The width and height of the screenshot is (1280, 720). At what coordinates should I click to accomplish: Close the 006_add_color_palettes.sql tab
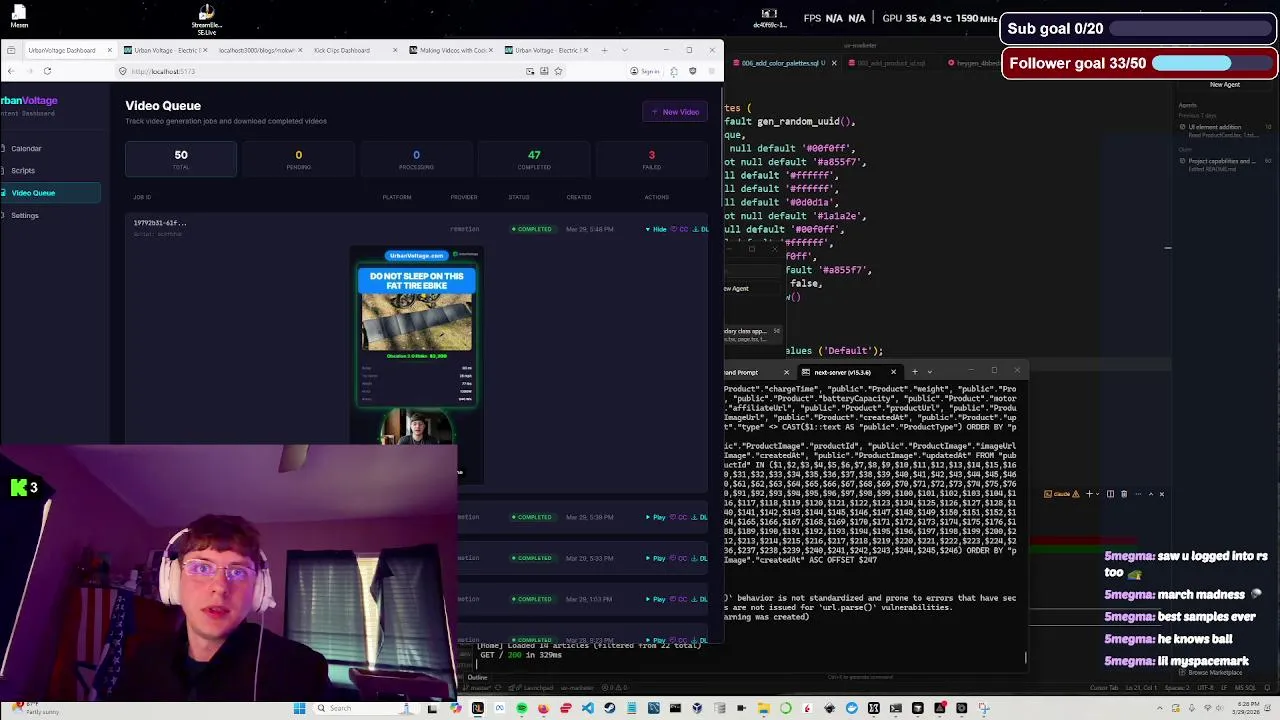pos(835,63)
